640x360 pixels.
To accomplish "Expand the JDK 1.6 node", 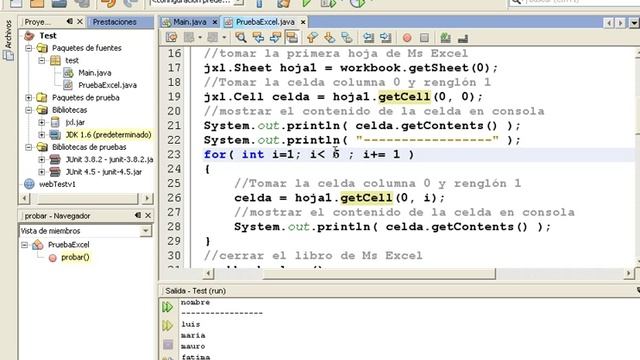I will tap(42, 134).
